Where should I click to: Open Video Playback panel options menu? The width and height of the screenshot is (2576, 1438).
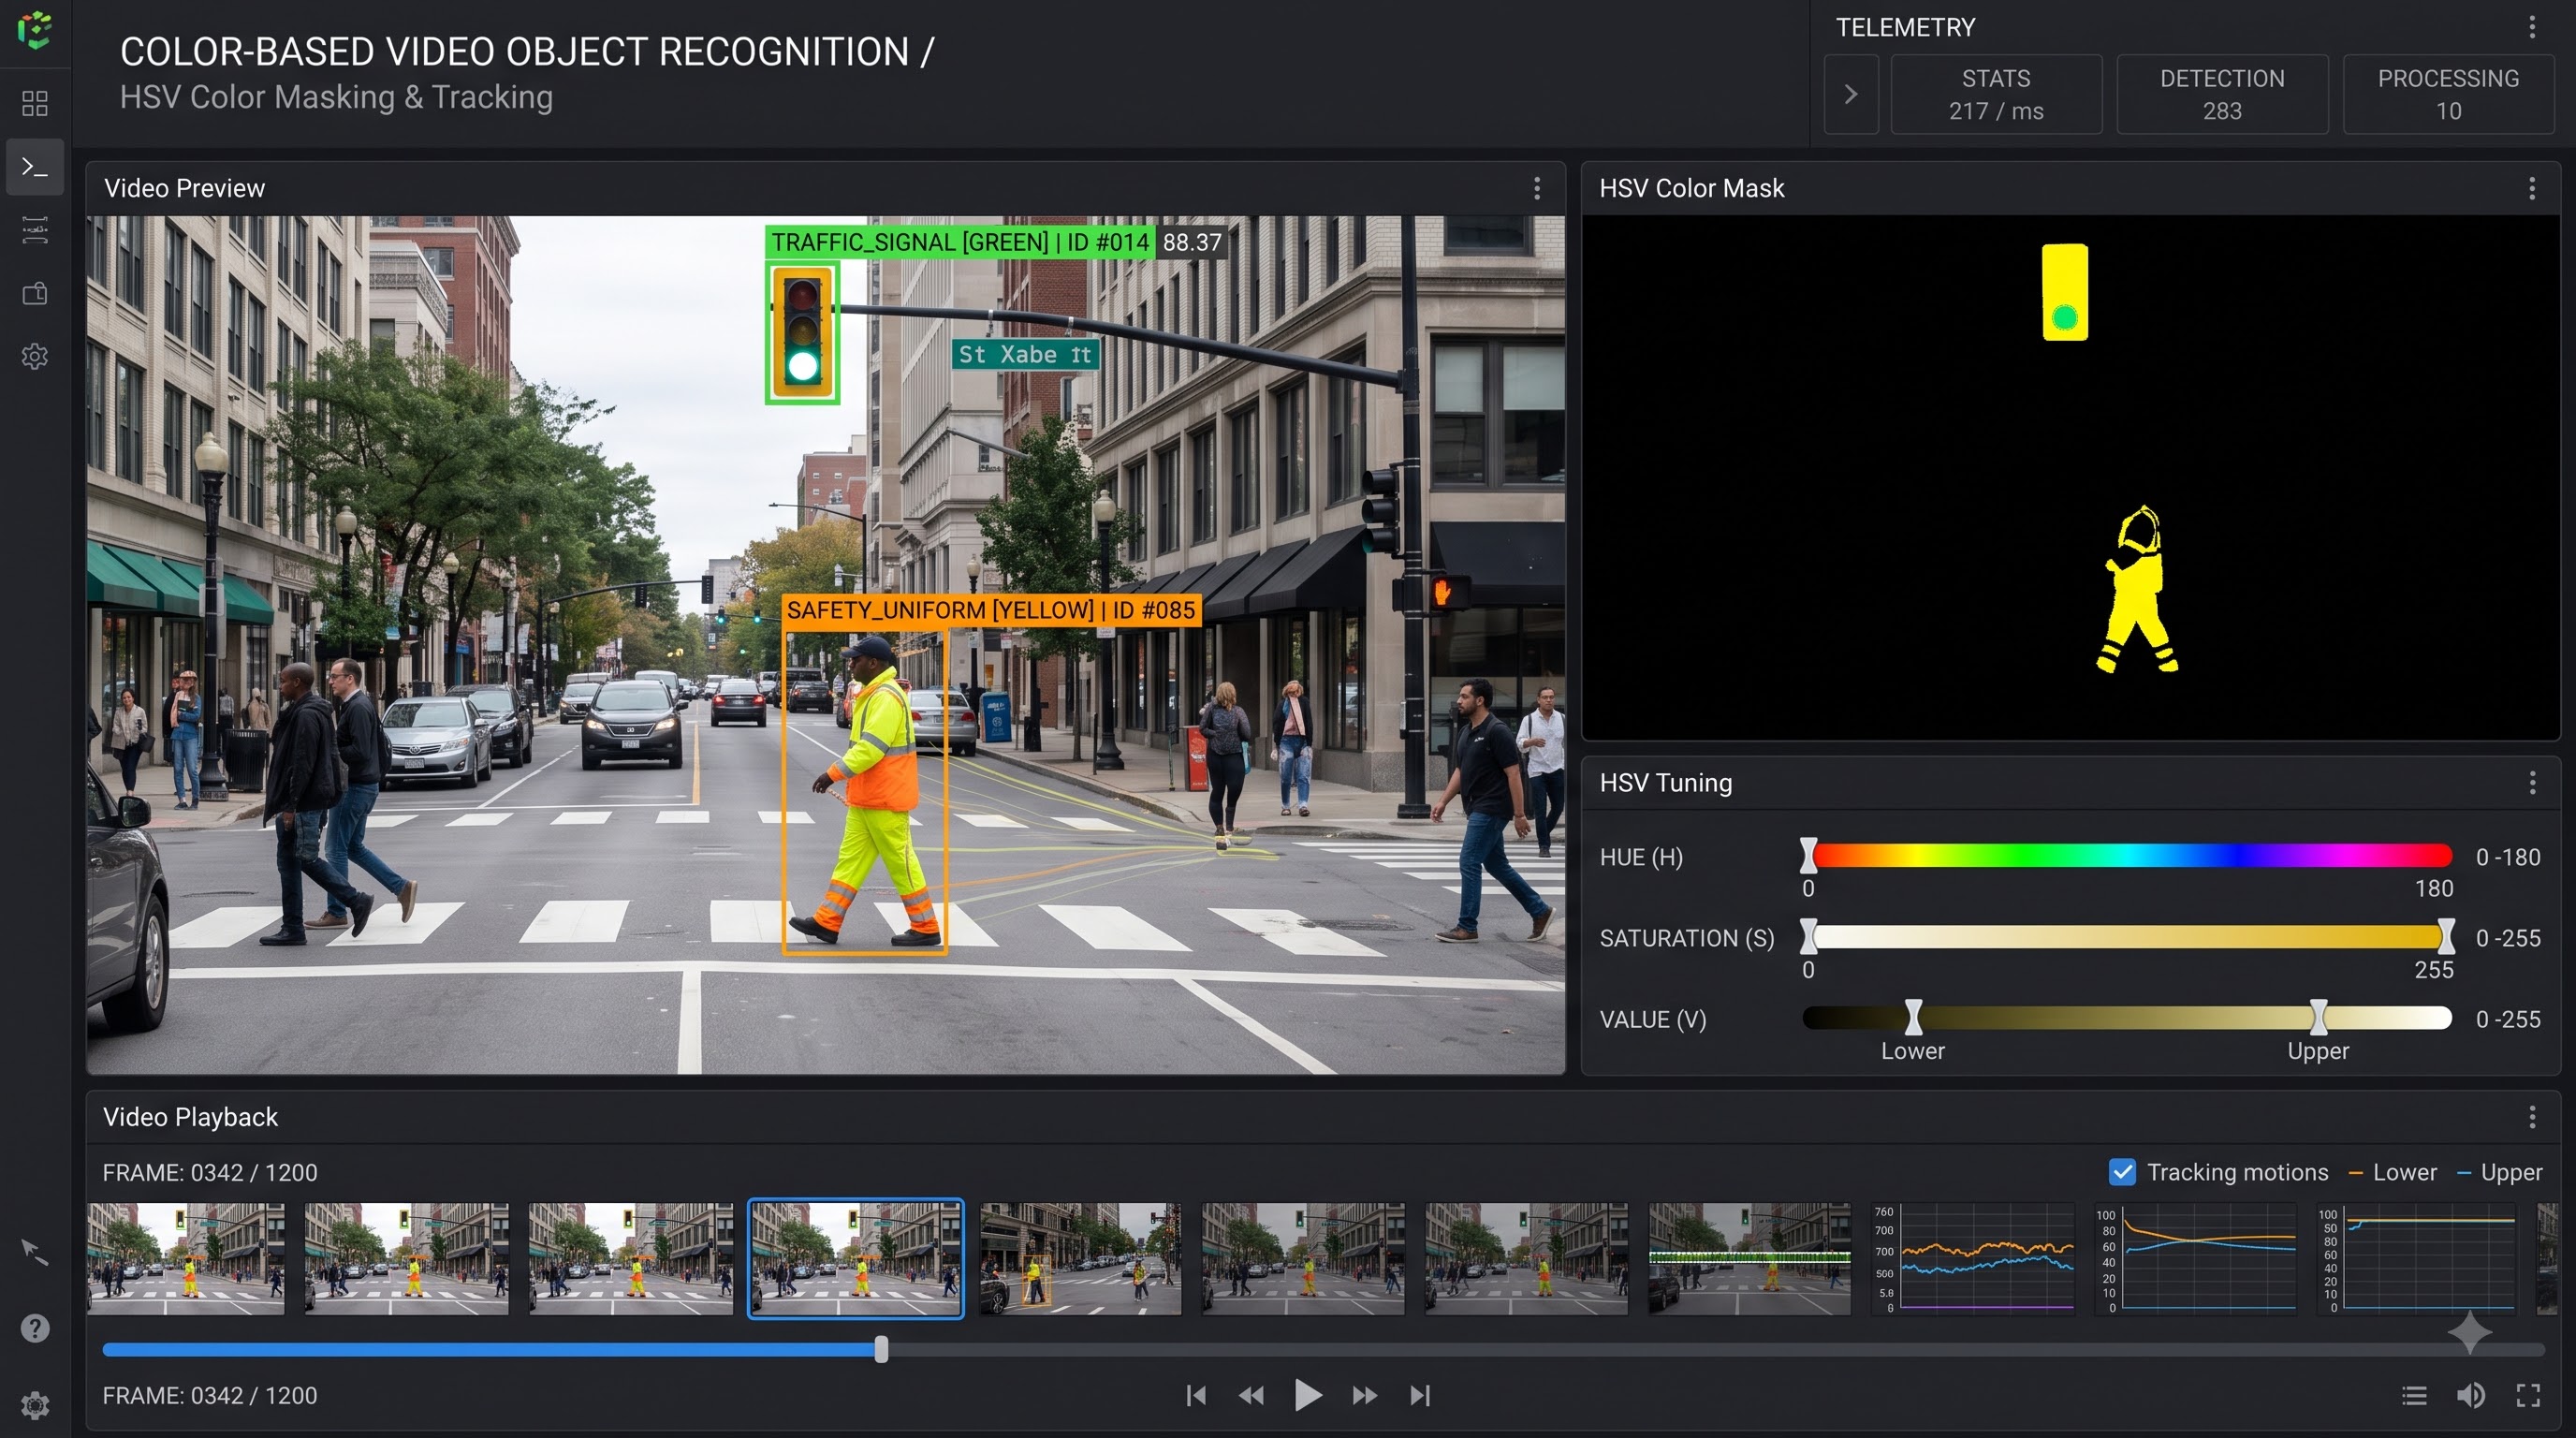(x=2532, y=1116)
